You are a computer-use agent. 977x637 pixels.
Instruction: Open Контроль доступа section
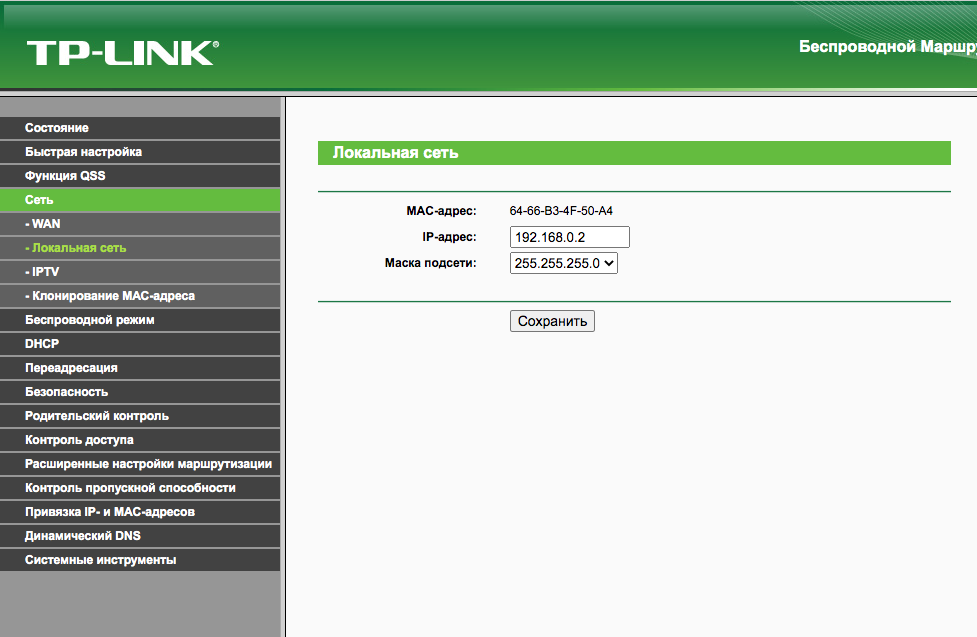140,439
